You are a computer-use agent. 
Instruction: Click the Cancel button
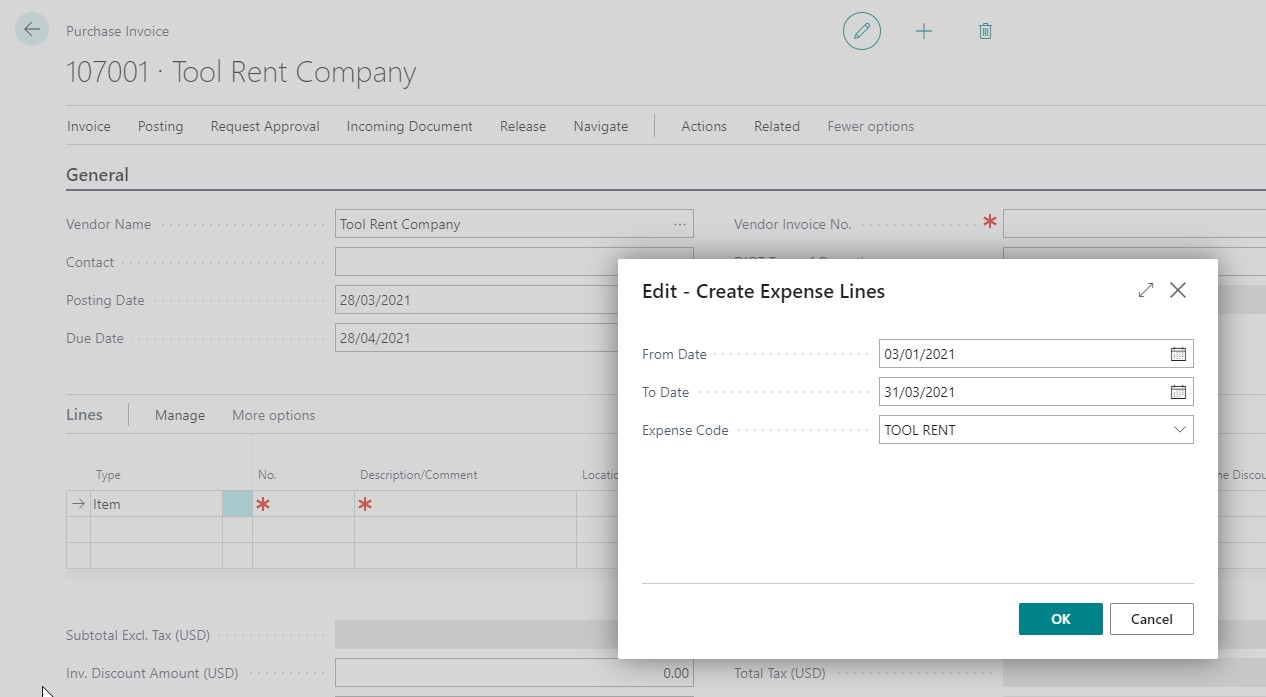1152,619
